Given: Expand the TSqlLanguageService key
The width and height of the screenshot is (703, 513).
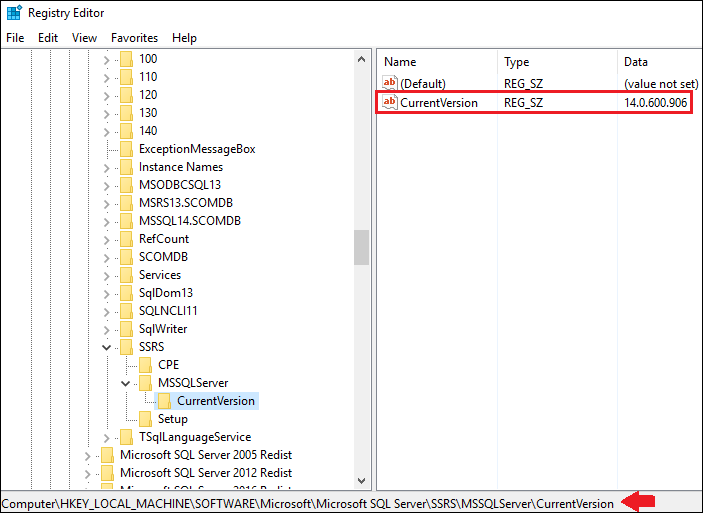Looking at the screenshot, I should tap(106, 438).
